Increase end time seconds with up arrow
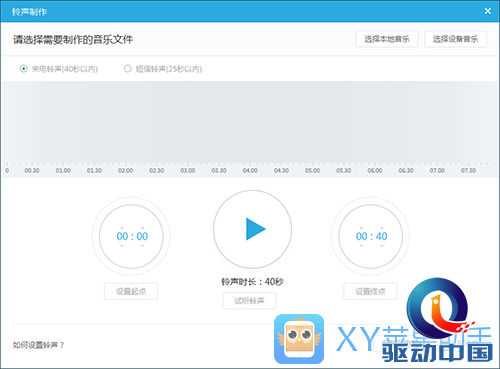Screen dimensions: 500x369 click(382, 228)
